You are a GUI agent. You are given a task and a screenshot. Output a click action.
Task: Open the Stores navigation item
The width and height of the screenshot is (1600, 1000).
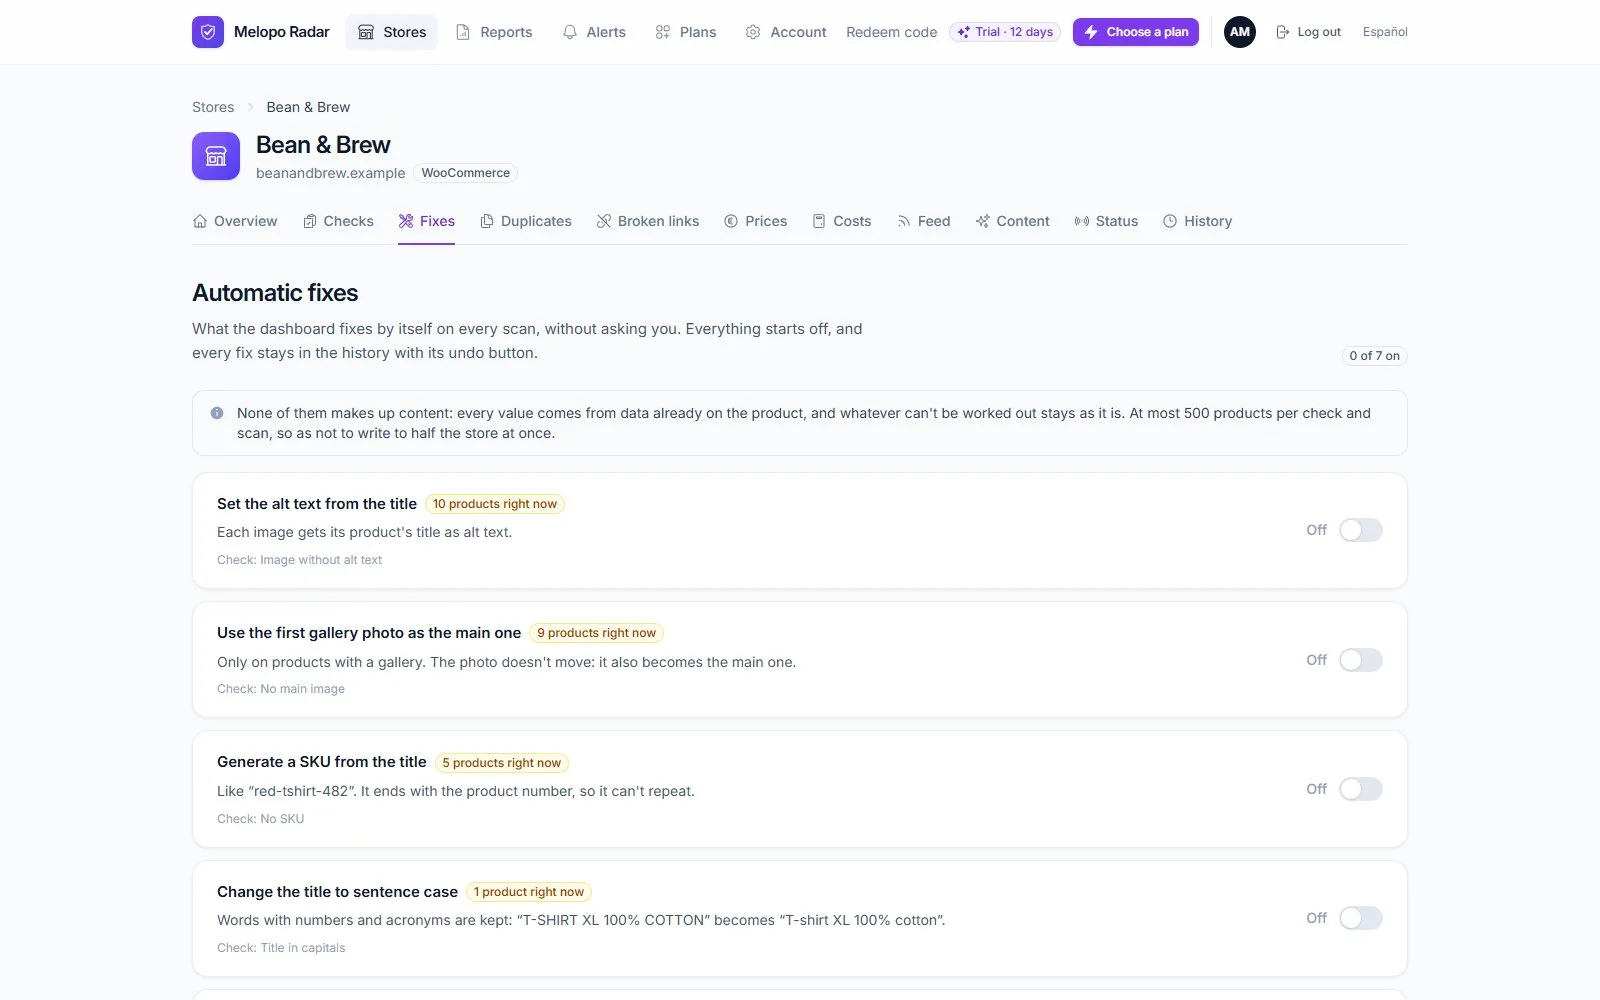point(392,32)
